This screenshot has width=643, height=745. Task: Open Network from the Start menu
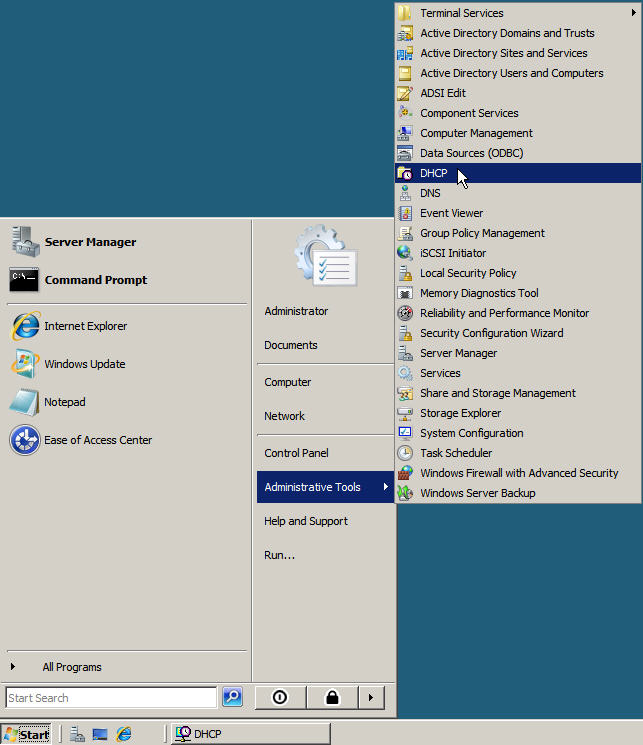[284, 416]
